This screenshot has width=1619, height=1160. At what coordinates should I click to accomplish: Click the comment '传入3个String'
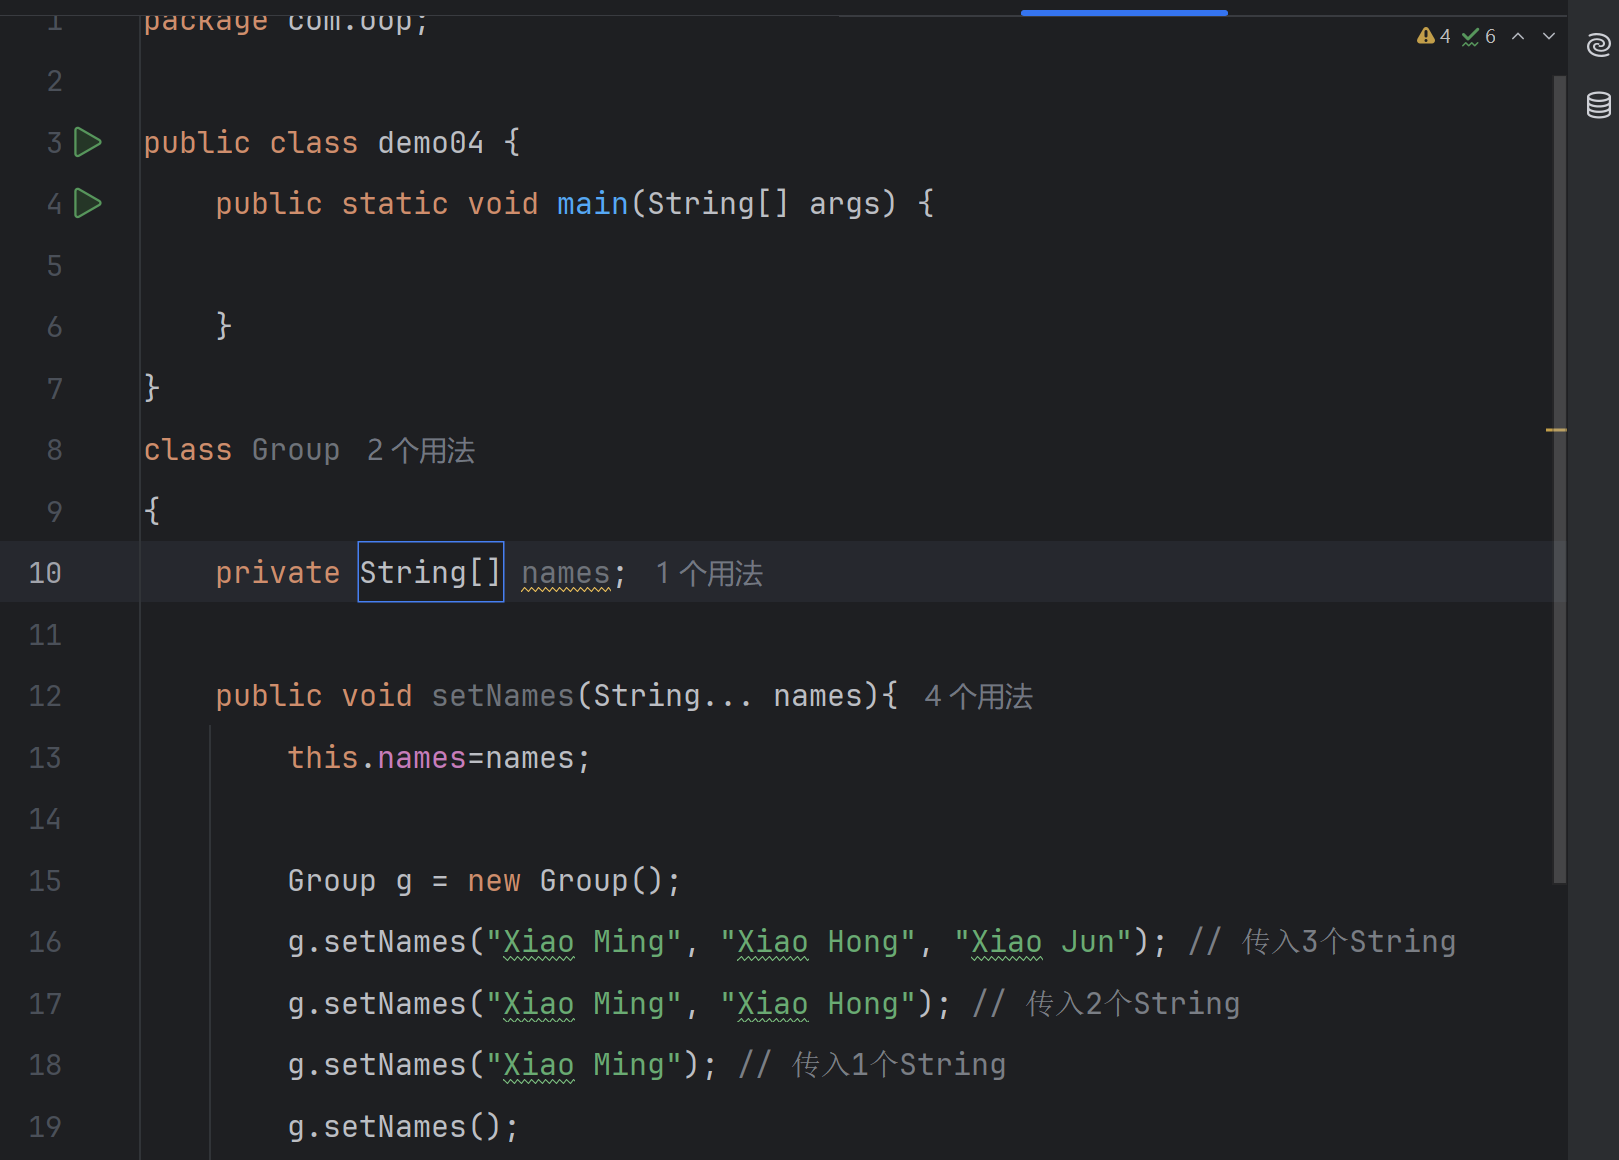(x=1349, y=942)
